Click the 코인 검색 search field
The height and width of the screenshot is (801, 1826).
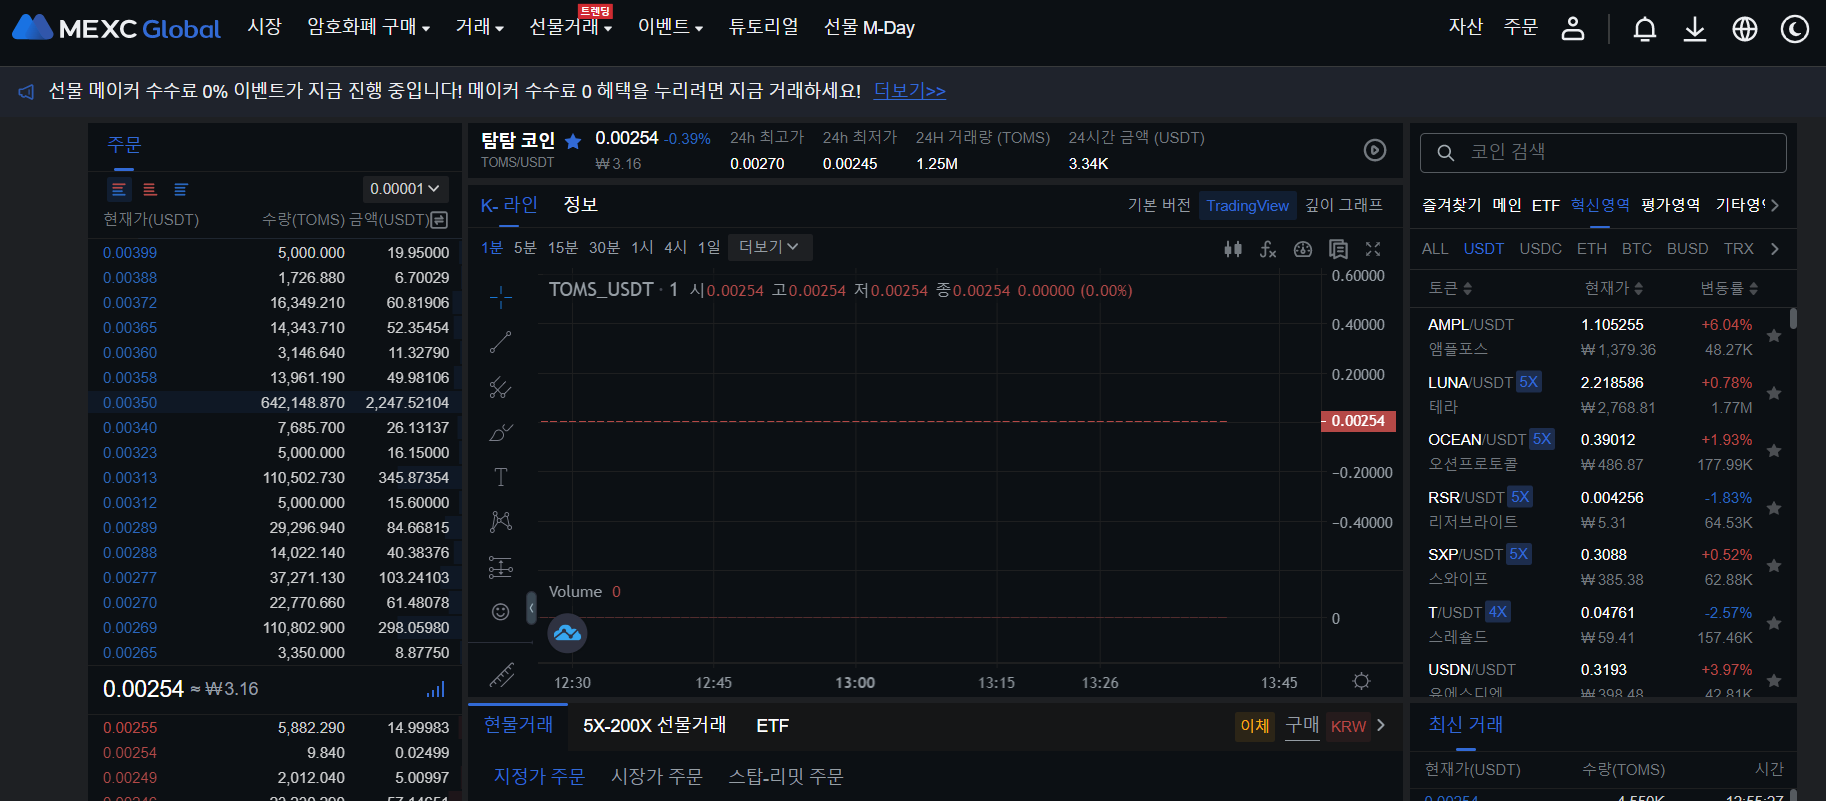pos(1603,153)
